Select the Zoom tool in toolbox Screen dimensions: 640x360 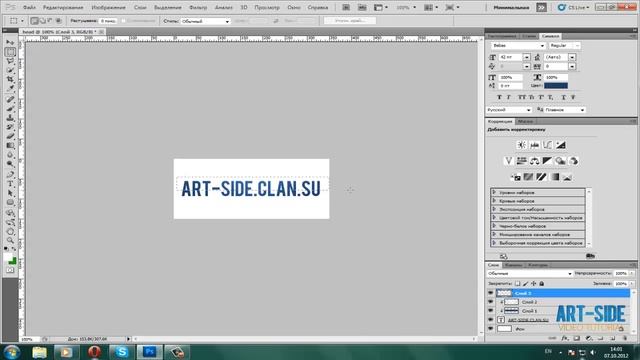point(10,240)
